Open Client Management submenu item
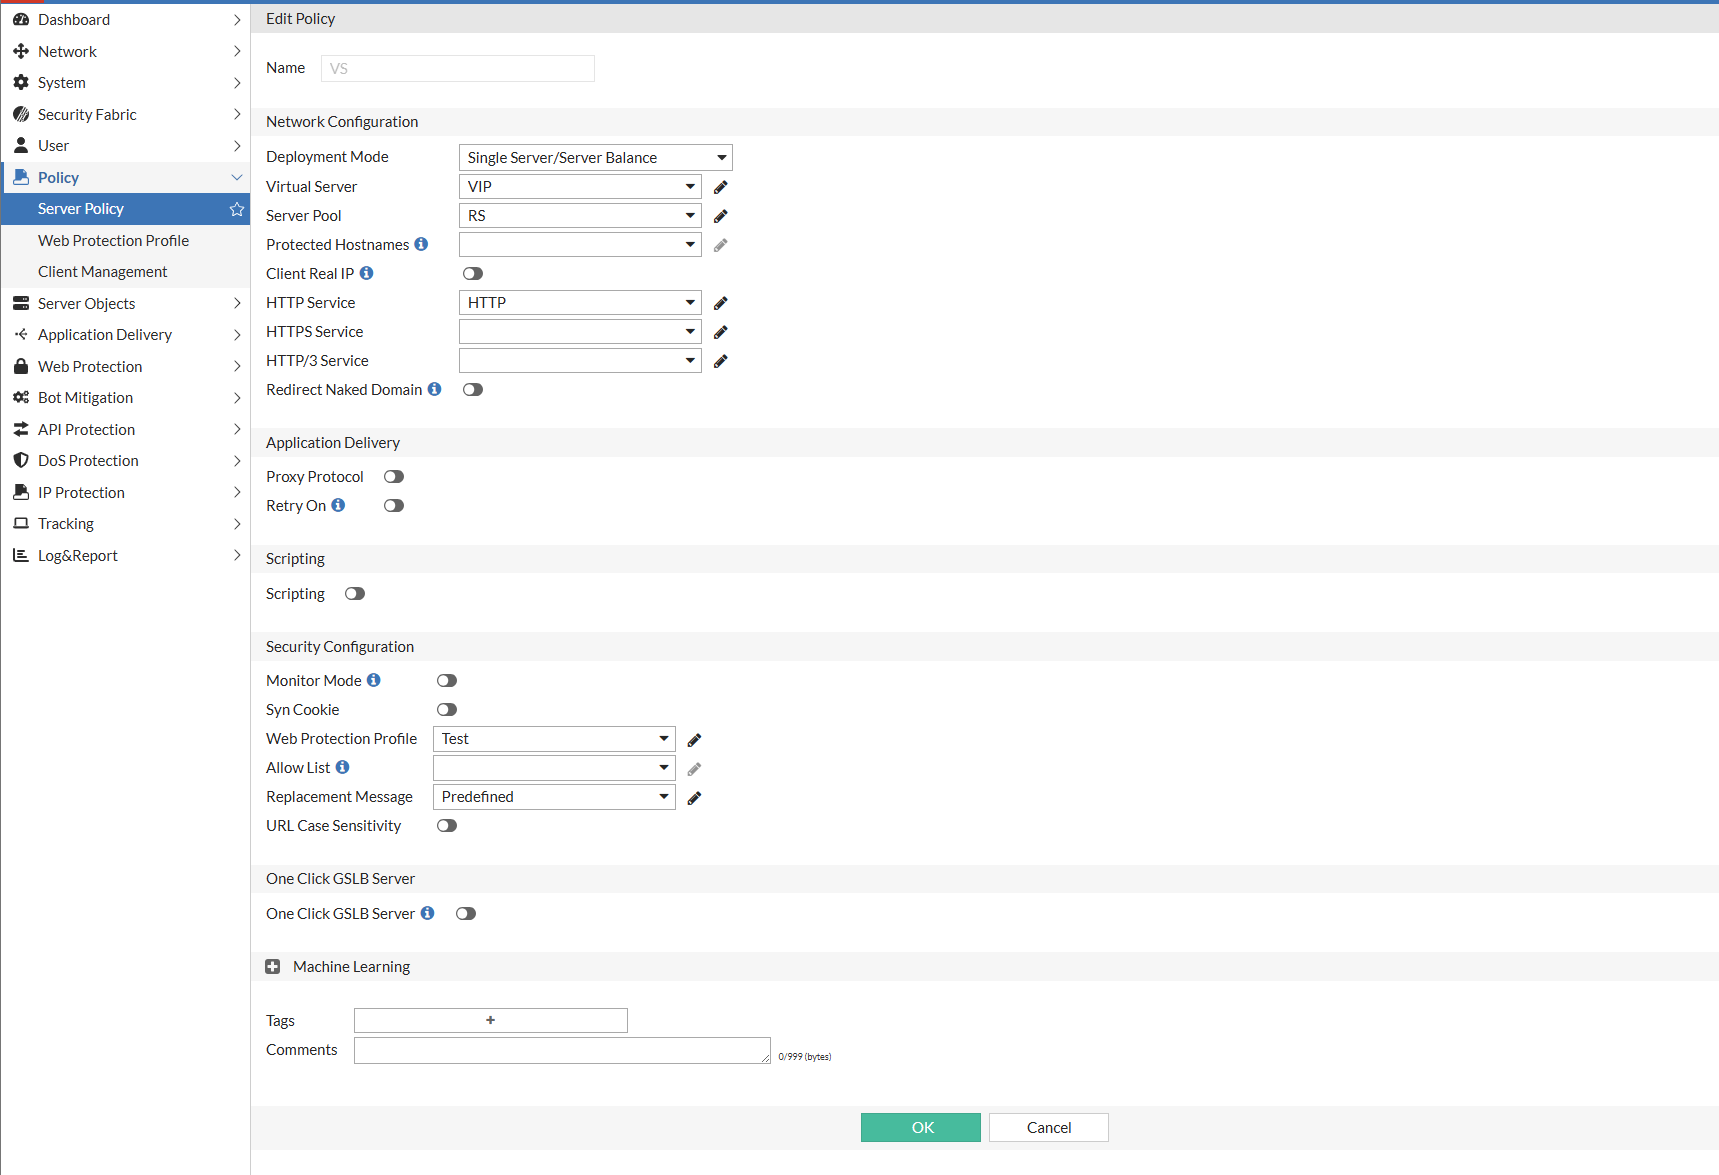Image resolution: width=1719 pixels, height=1175 pixels. pyautogui.click(x=102, y=272)
